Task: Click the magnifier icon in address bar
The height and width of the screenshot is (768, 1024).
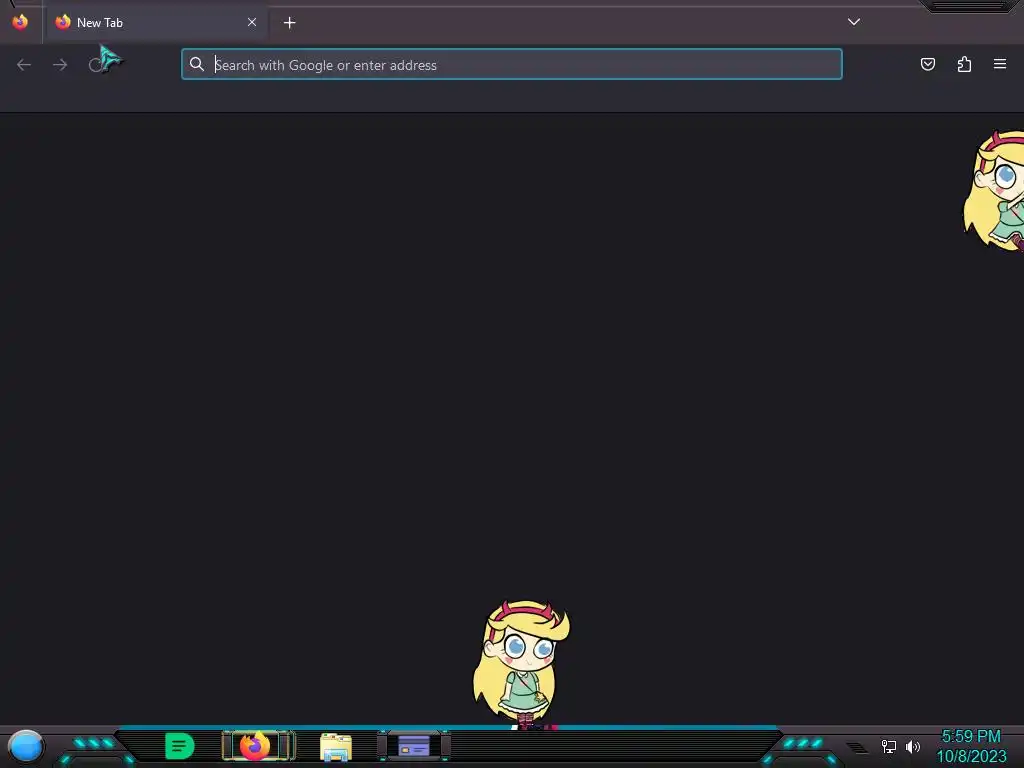Action: point(197,64)
